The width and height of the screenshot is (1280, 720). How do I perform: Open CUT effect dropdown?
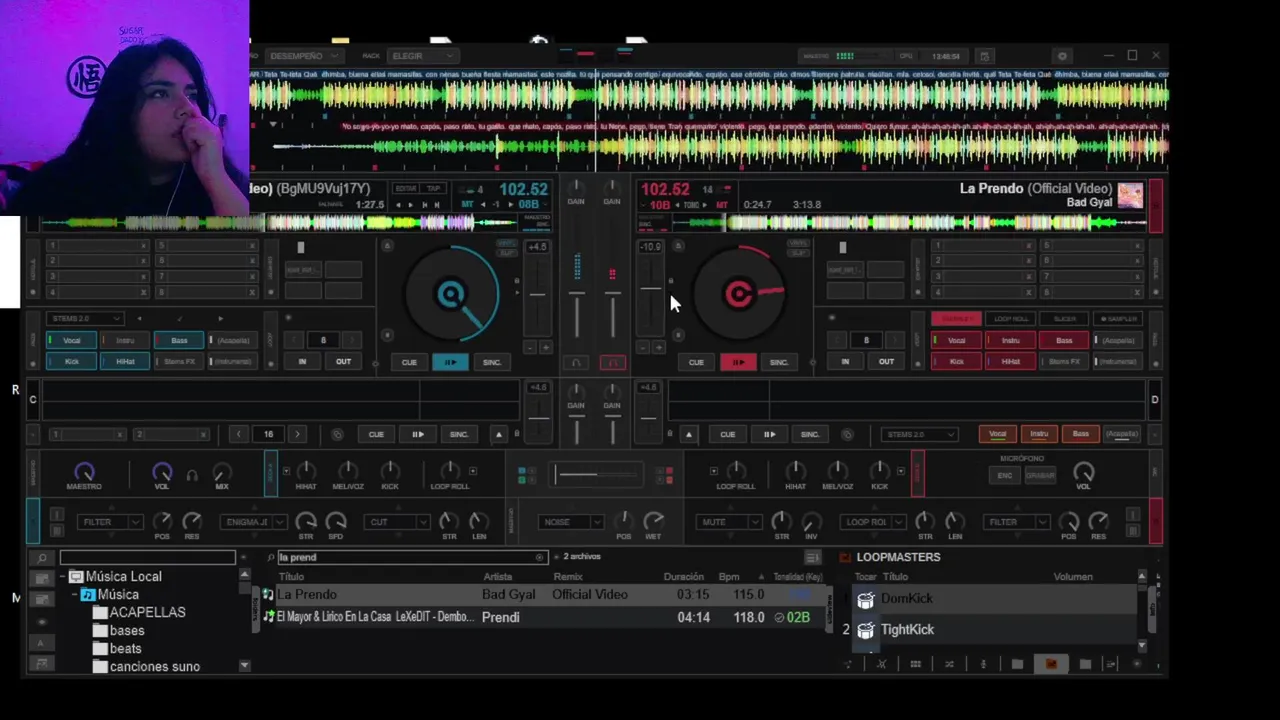pos(398,522)
